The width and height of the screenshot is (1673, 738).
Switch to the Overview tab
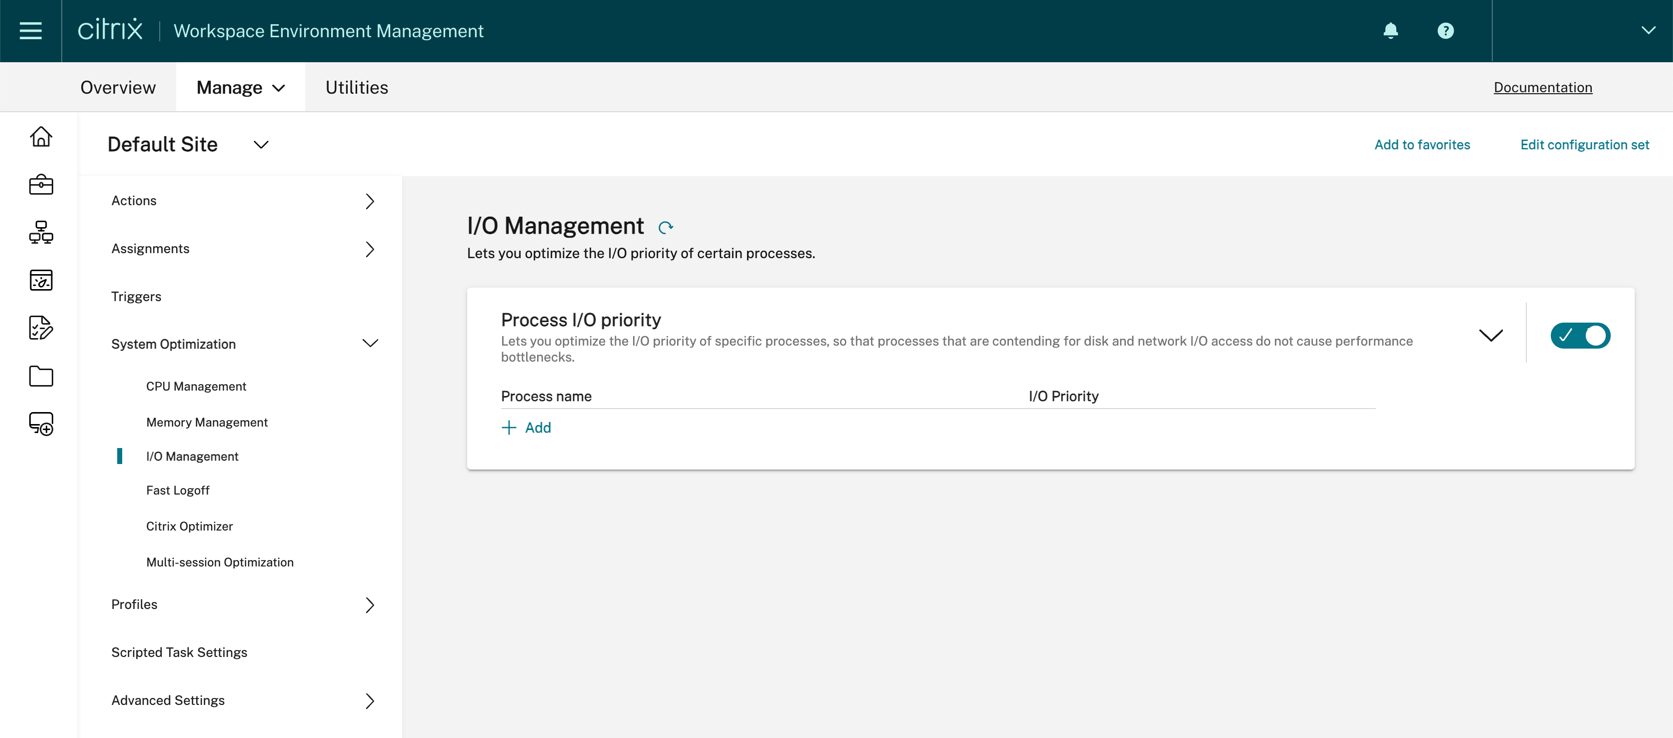pyautogui.click(x=118, y=88)
